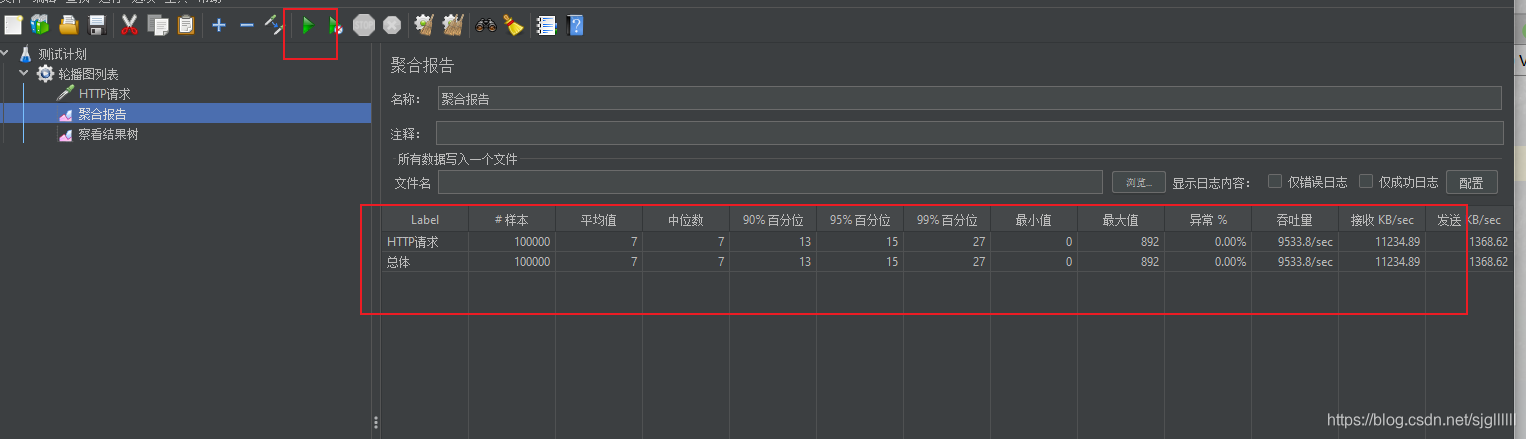Click the 27 value in 总体 row
Screen dimensions: 1526x439
coord(947,262)
